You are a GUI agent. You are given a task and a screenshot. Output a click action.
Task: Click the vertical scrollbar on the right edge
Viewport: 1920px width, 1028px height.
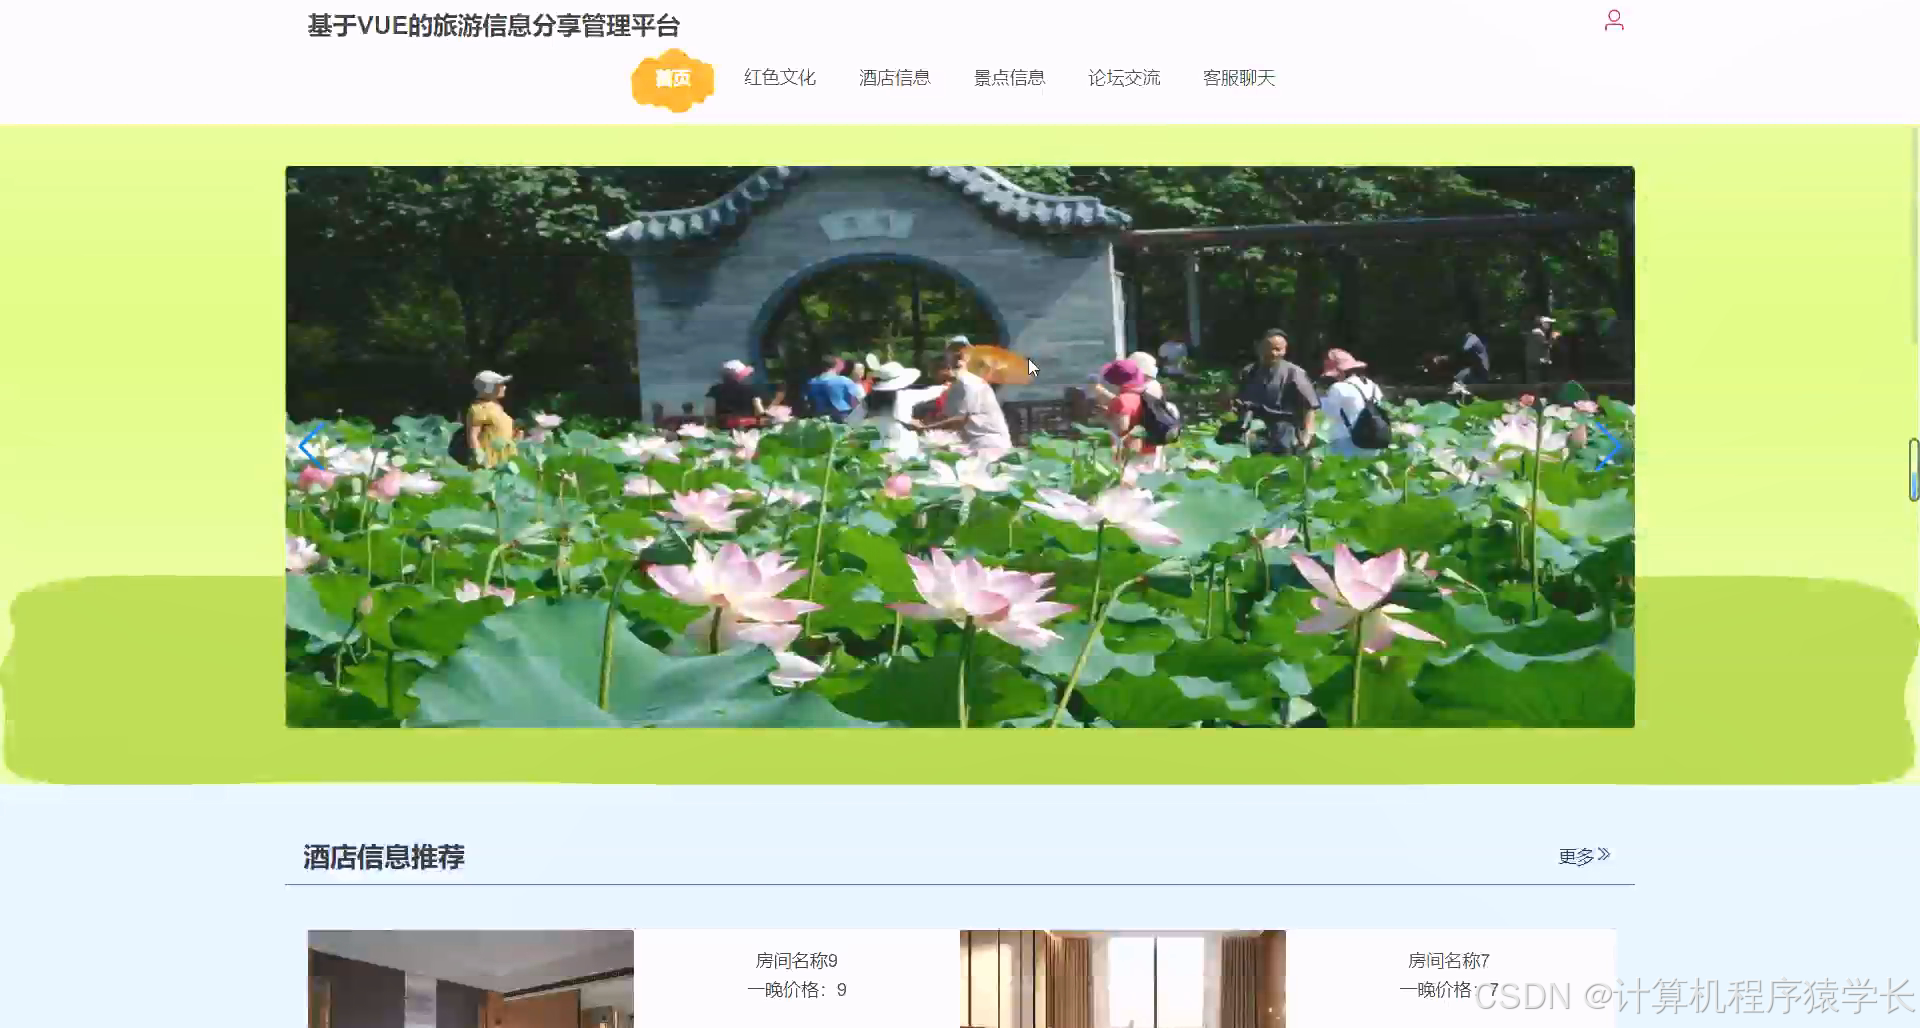1914,470
